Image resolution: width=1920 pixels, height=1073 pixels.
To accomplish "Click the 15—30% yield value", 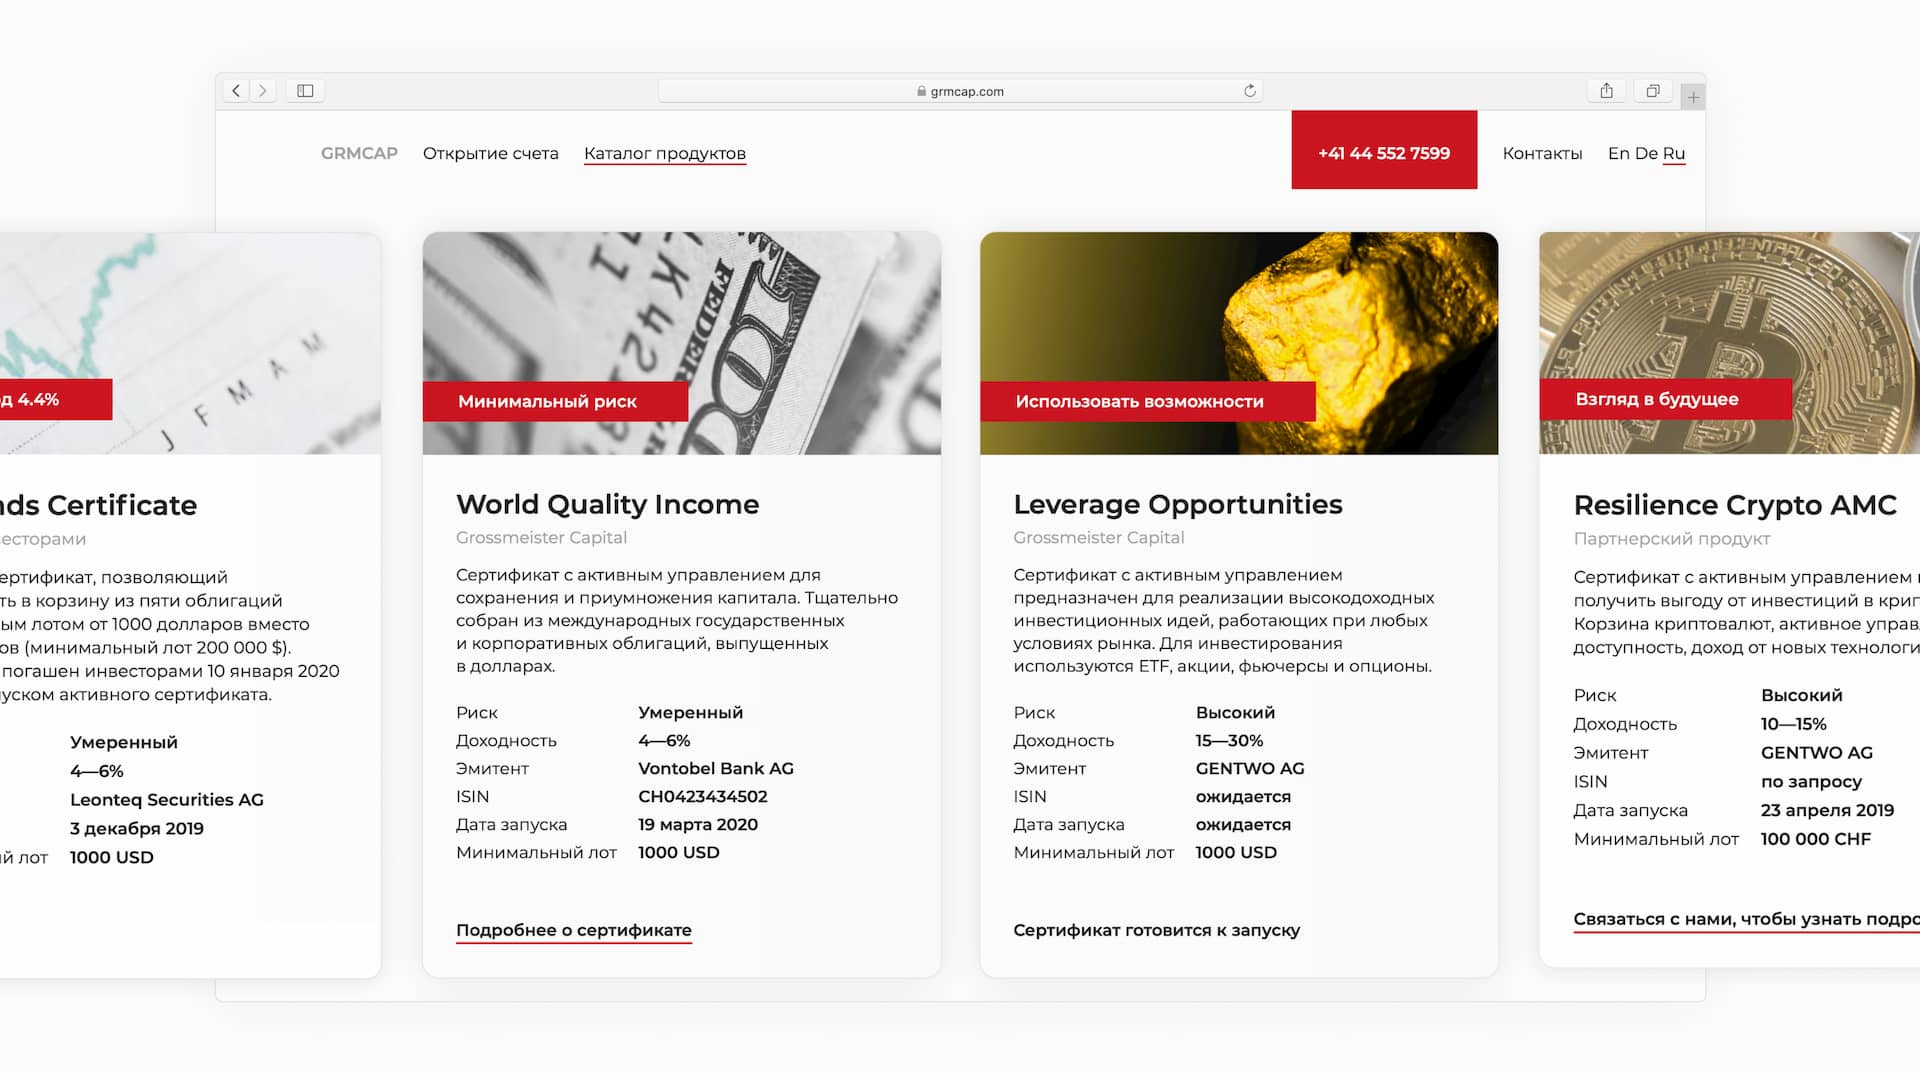I will click(1229, 741).
